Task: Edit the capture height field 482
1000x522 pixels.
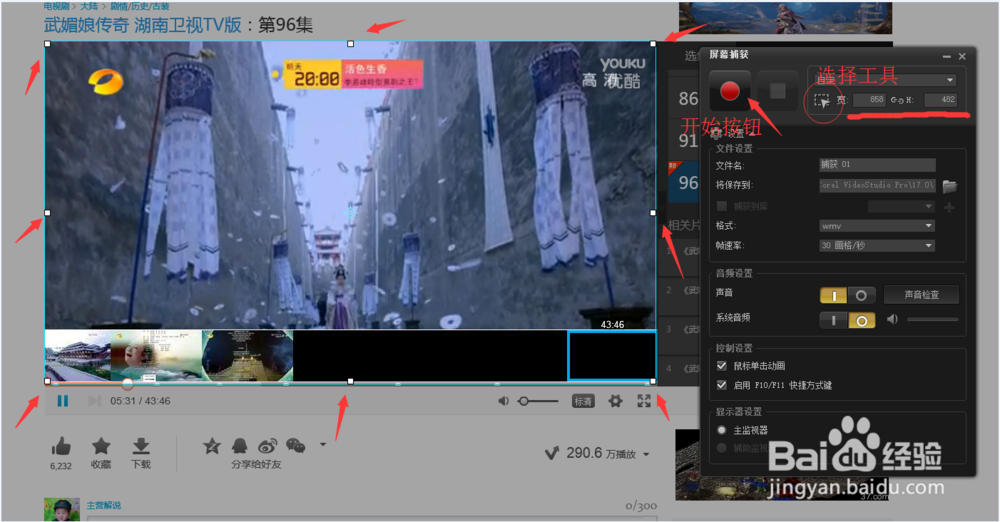Action: pyautogui.click(x=941, y=100)
